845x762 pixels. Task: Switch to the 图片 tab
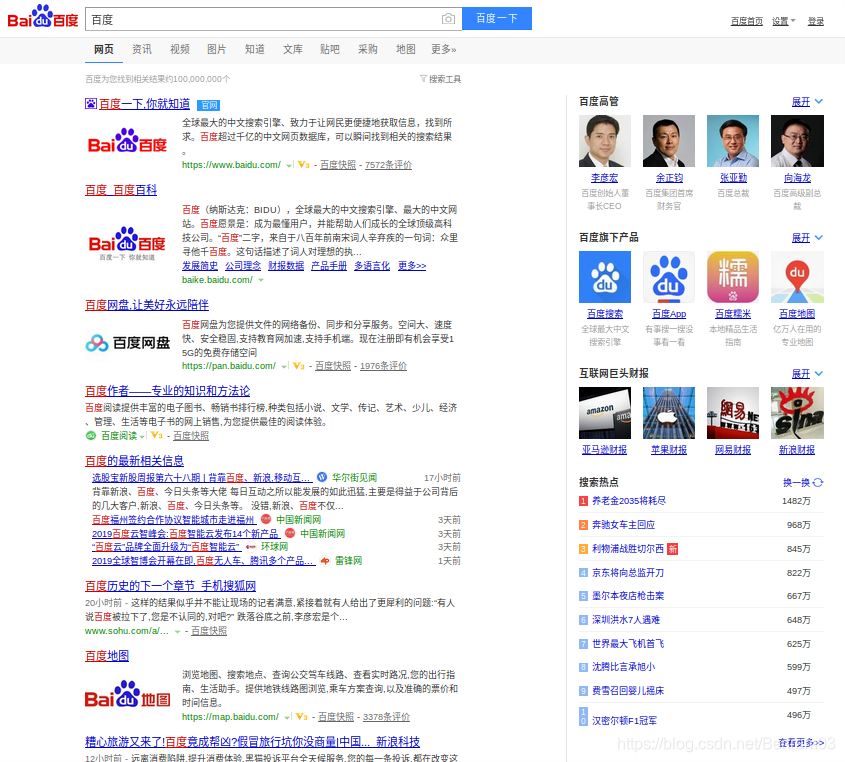coord(217,50)
